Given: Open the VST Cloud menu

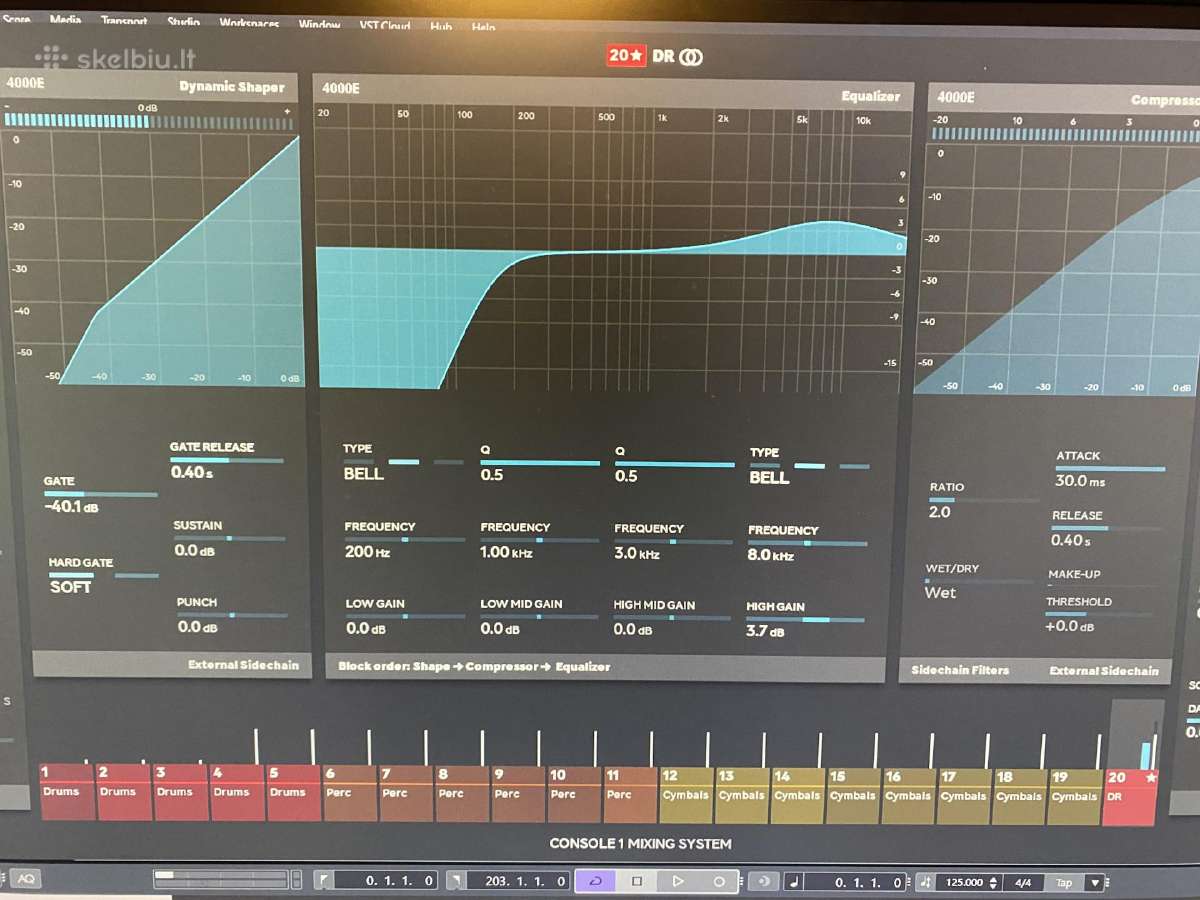Looking at the screenshot, I should coord(385,26).
